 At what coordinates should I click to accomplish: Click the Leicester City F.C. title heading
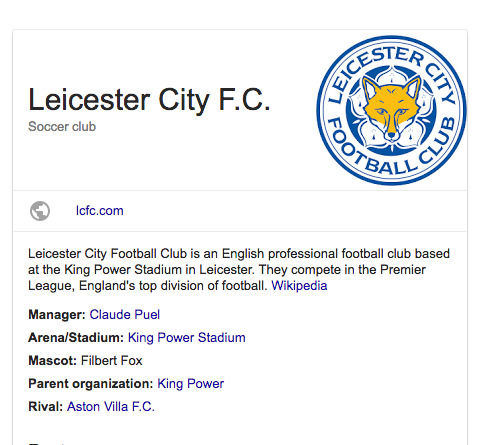[149, 100]
